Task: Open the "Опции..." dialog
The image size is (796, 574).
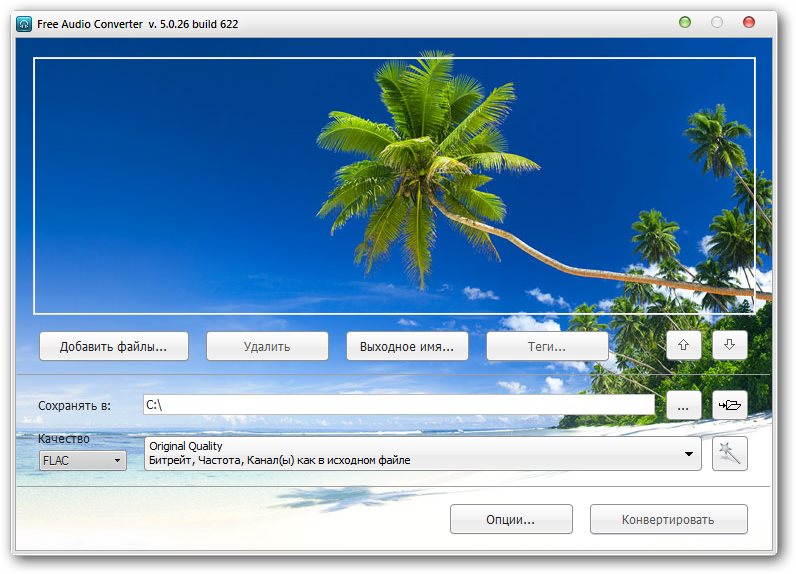Action: click(511, 520)
